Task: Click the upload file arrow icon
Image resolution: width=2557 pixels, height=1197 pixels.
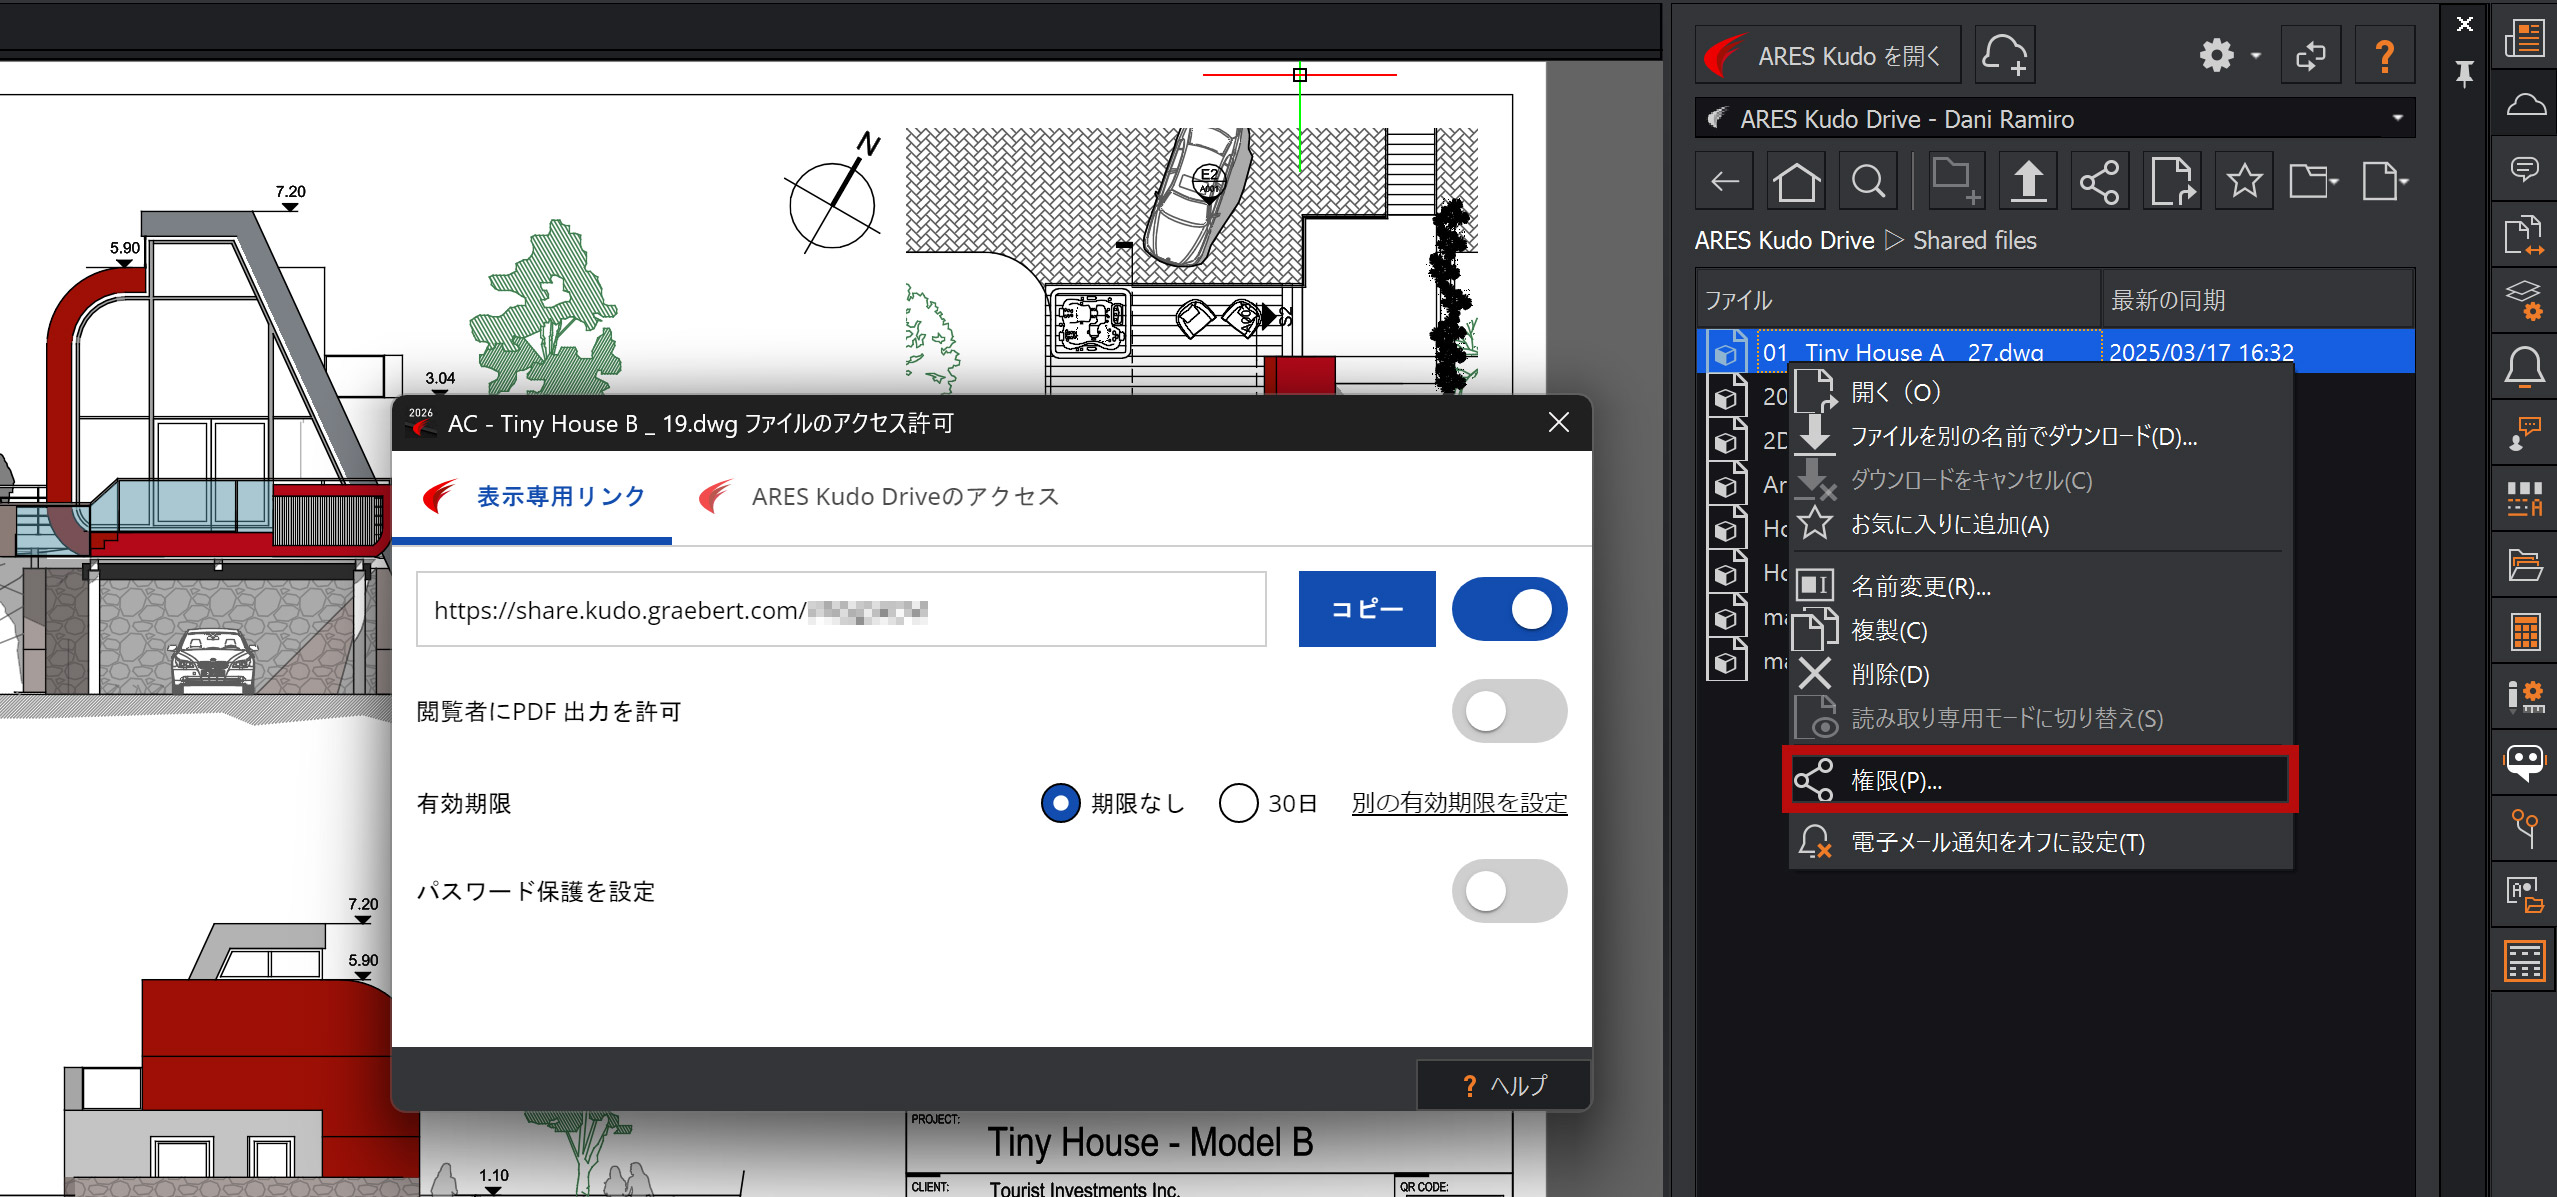Action: 2027,181
